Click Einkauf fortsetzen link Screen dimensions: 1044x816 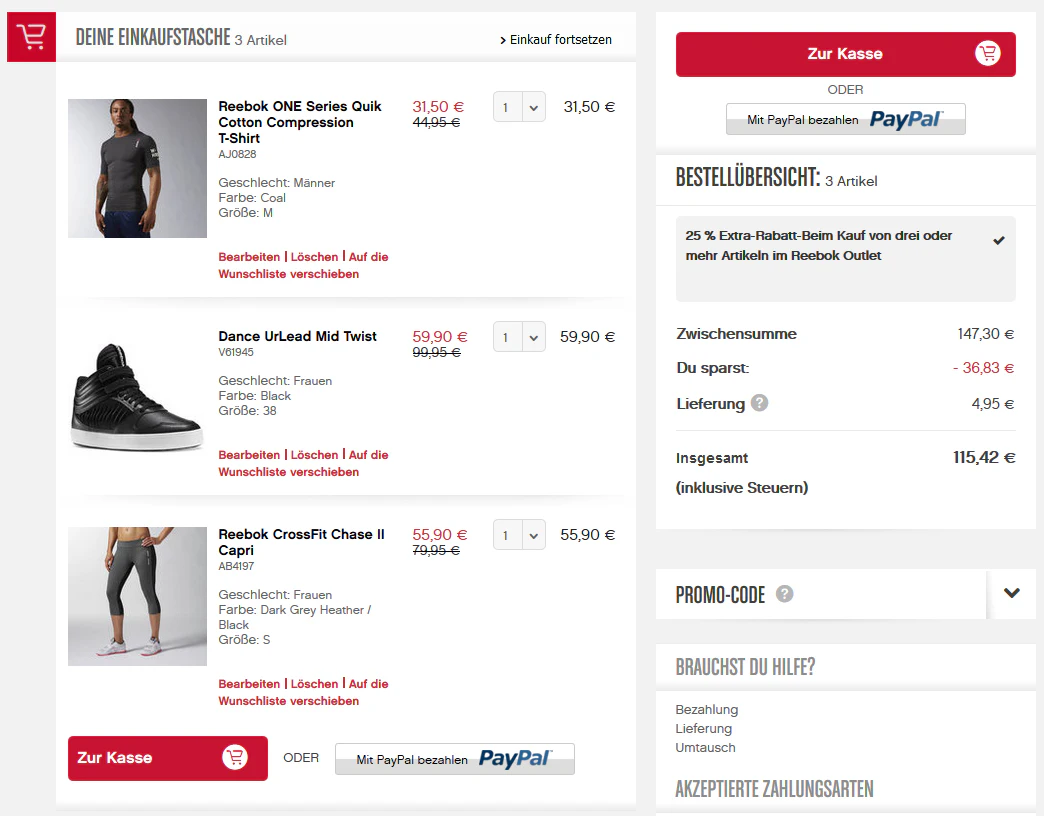click(x=556, y=40)
